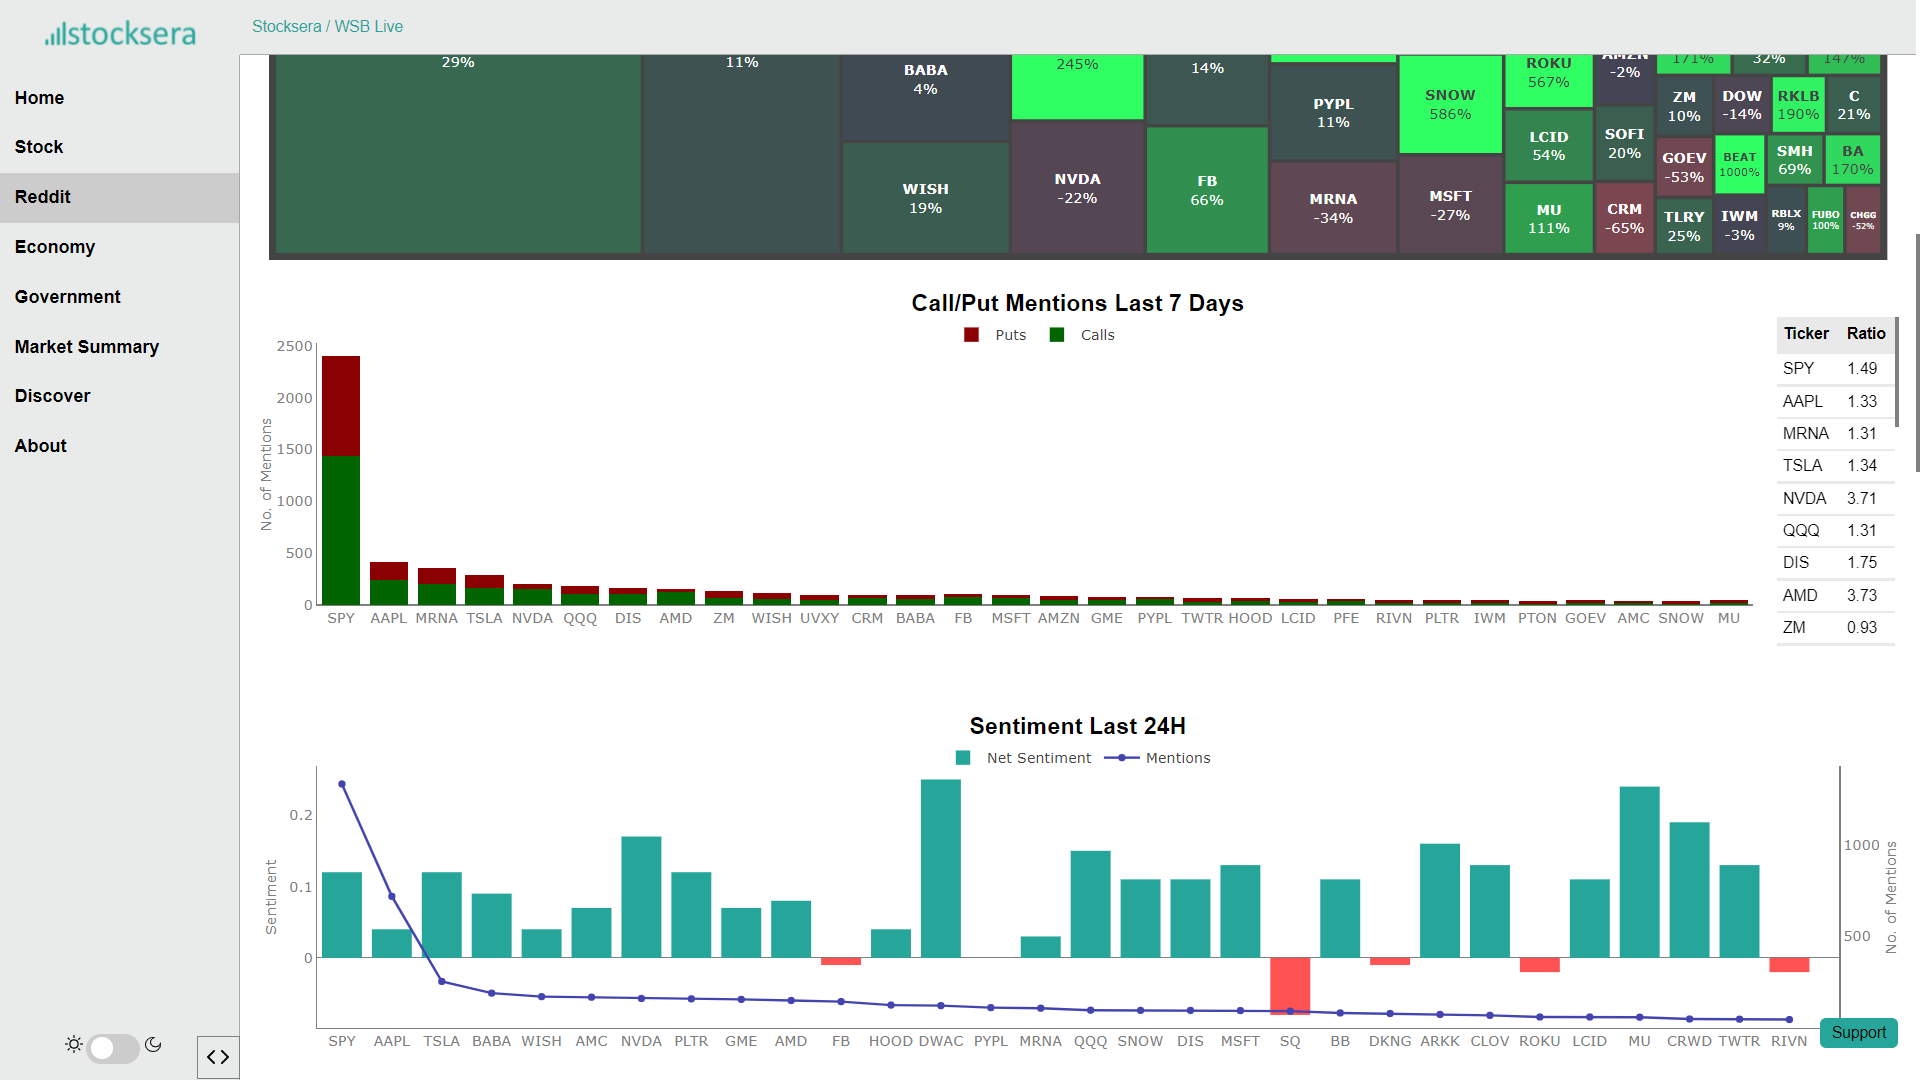Open the Discover sidebar menu
This screenshot has height=1080, width=1920.
click(x=52, y=396)
